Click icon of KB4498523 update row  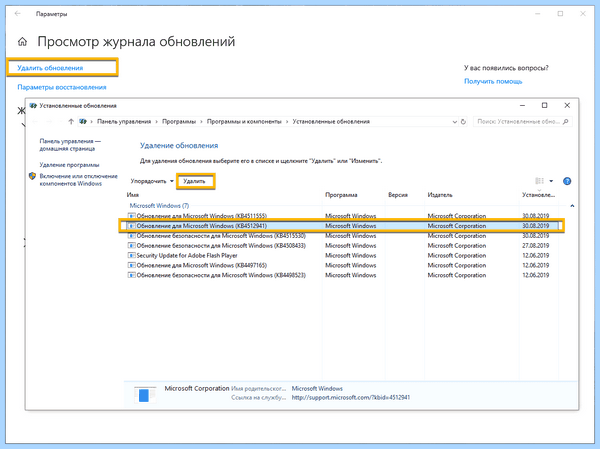point(131,275)
